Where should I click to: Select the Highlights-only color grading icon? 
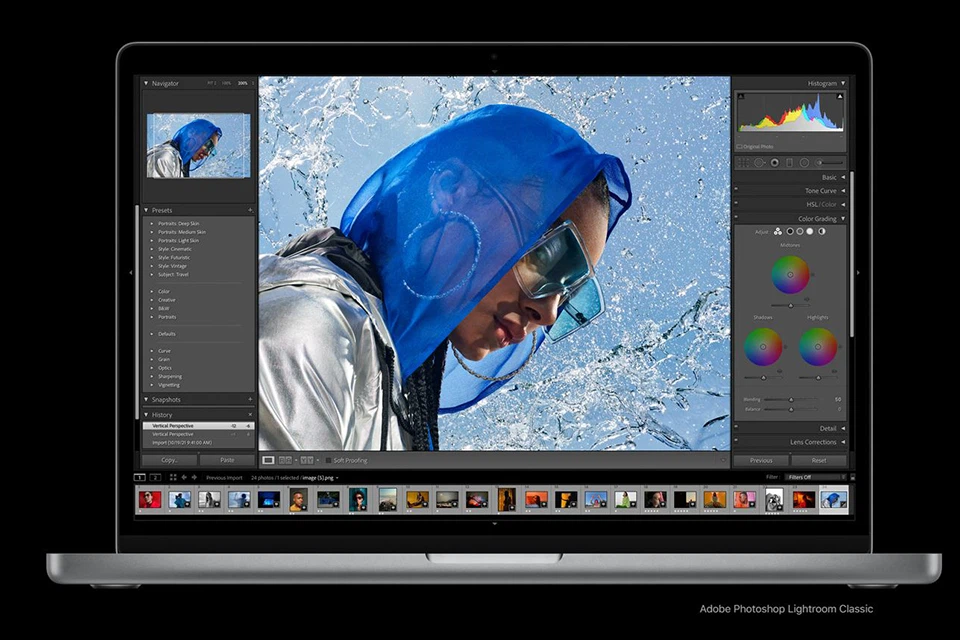(810, 232)
